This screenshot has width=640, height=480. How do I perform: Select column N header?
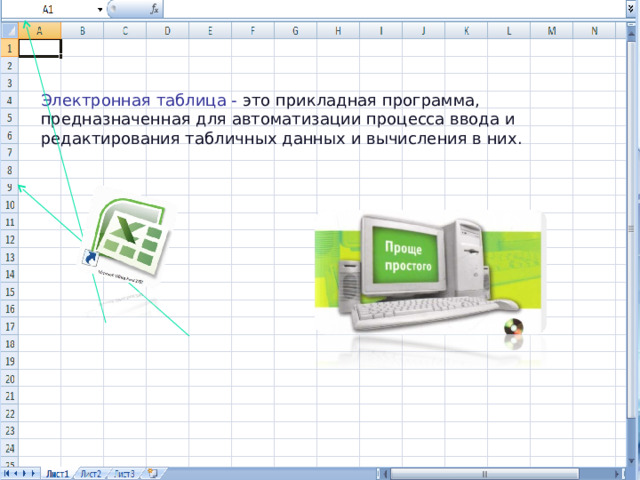point(594,31)
